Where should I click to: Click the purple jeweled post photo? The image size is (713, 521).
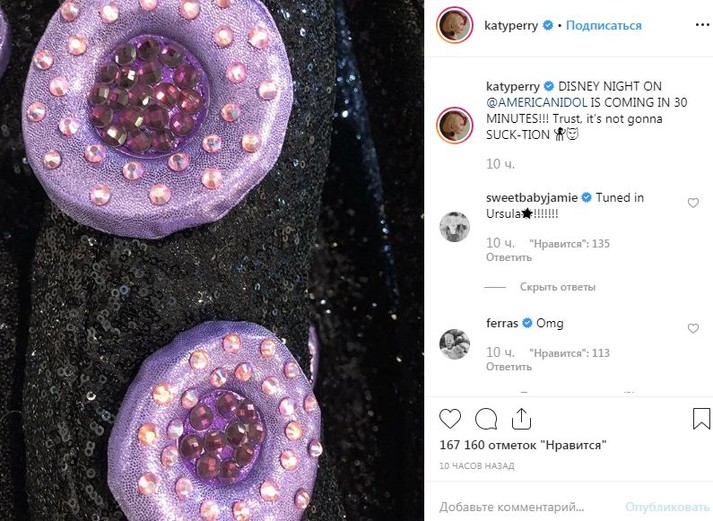(x=211, y=260)
